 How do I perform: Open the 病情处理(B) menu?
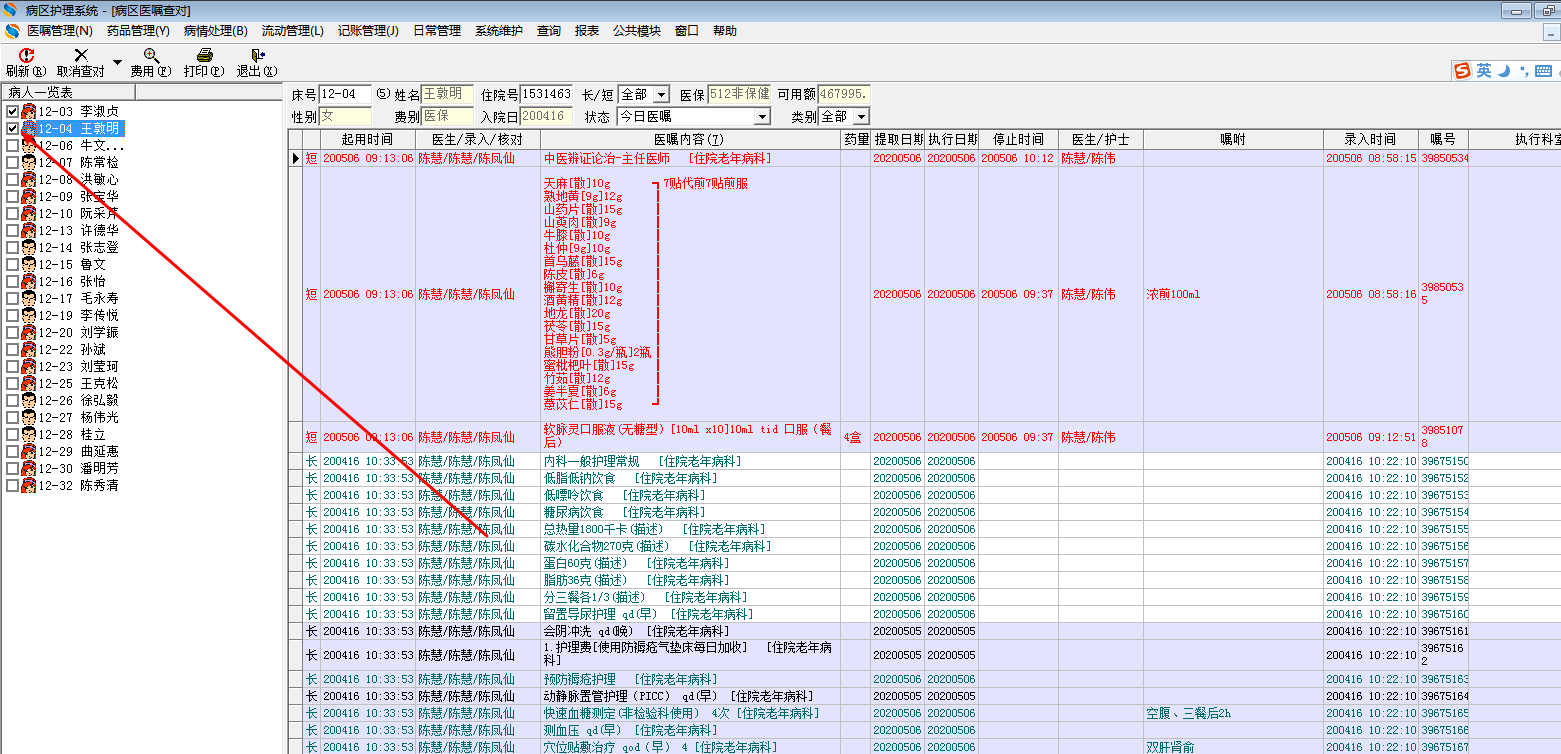click(x=216, y=31)
